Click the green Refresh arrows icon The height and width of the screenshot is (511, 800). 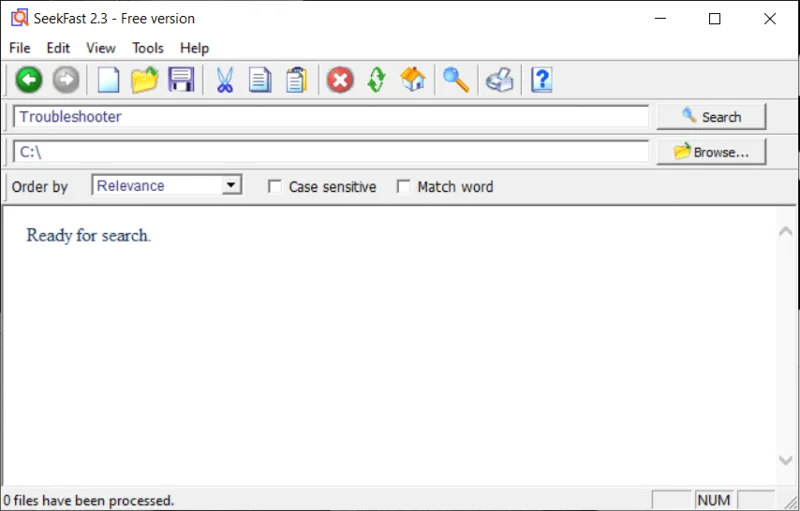(376, 80)
